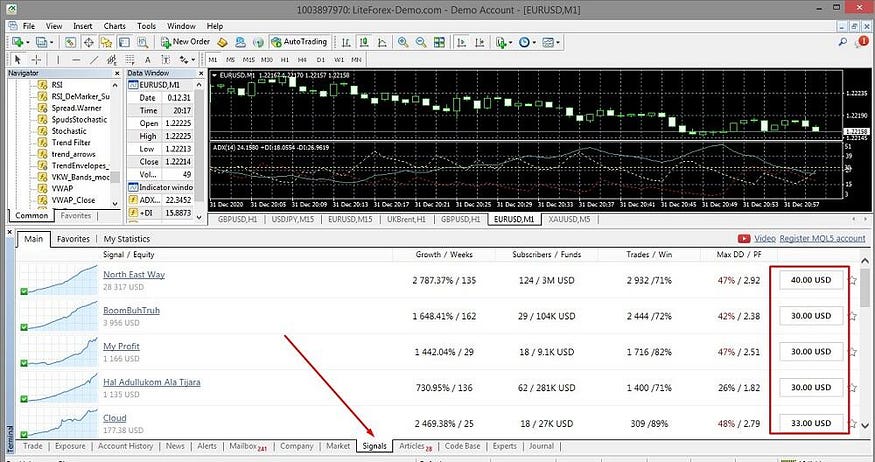Click the My Profit equity thumbnail
Viewport: 875px width, 462px height.
pos(58,352)
